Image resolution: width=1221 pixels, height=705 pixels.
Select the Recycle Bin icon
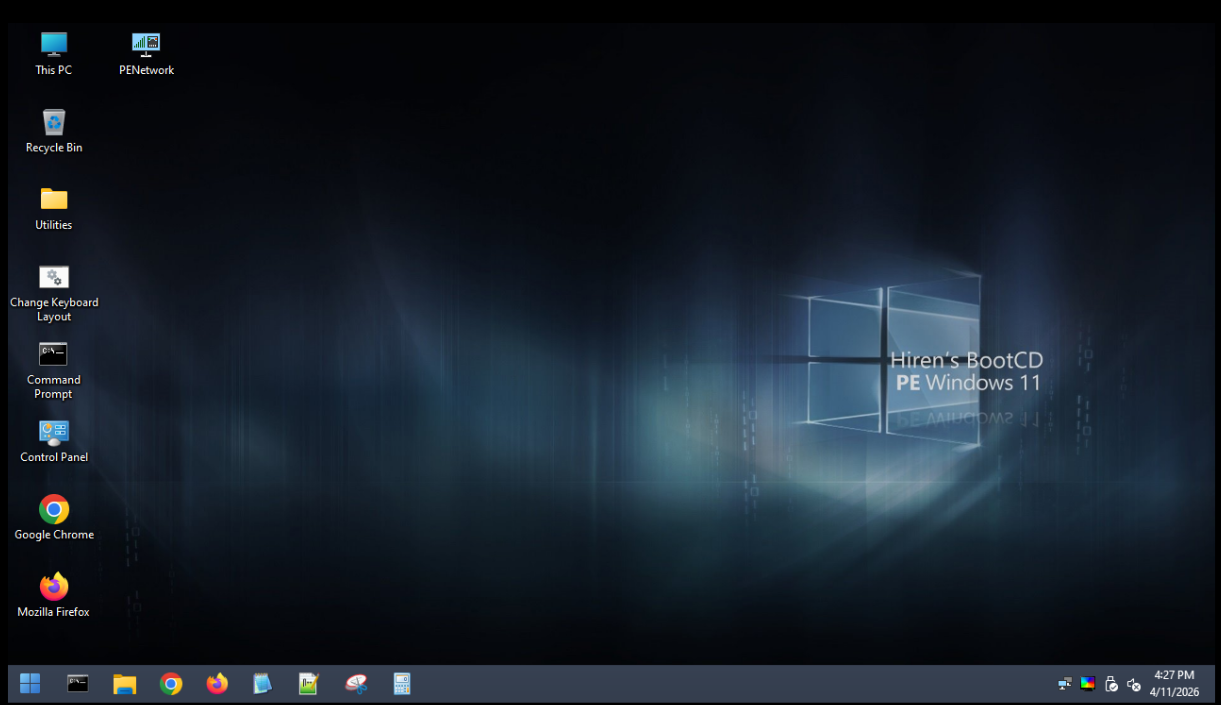[x=54, y=131]
